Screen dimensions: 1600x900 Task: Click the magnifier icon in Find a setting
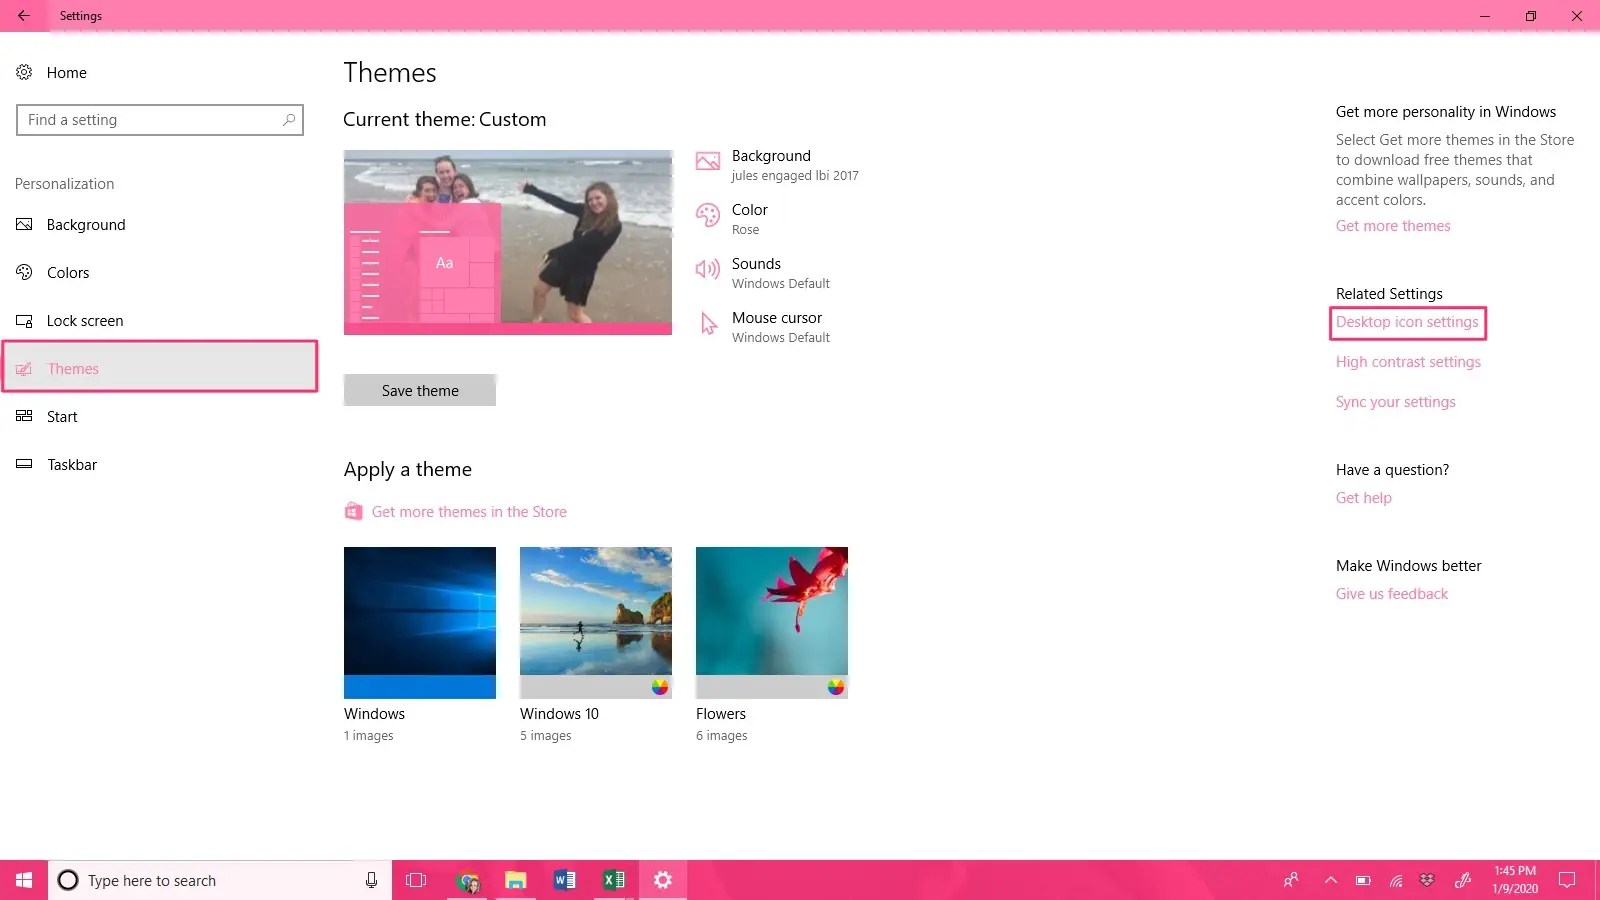click(288, 120)
